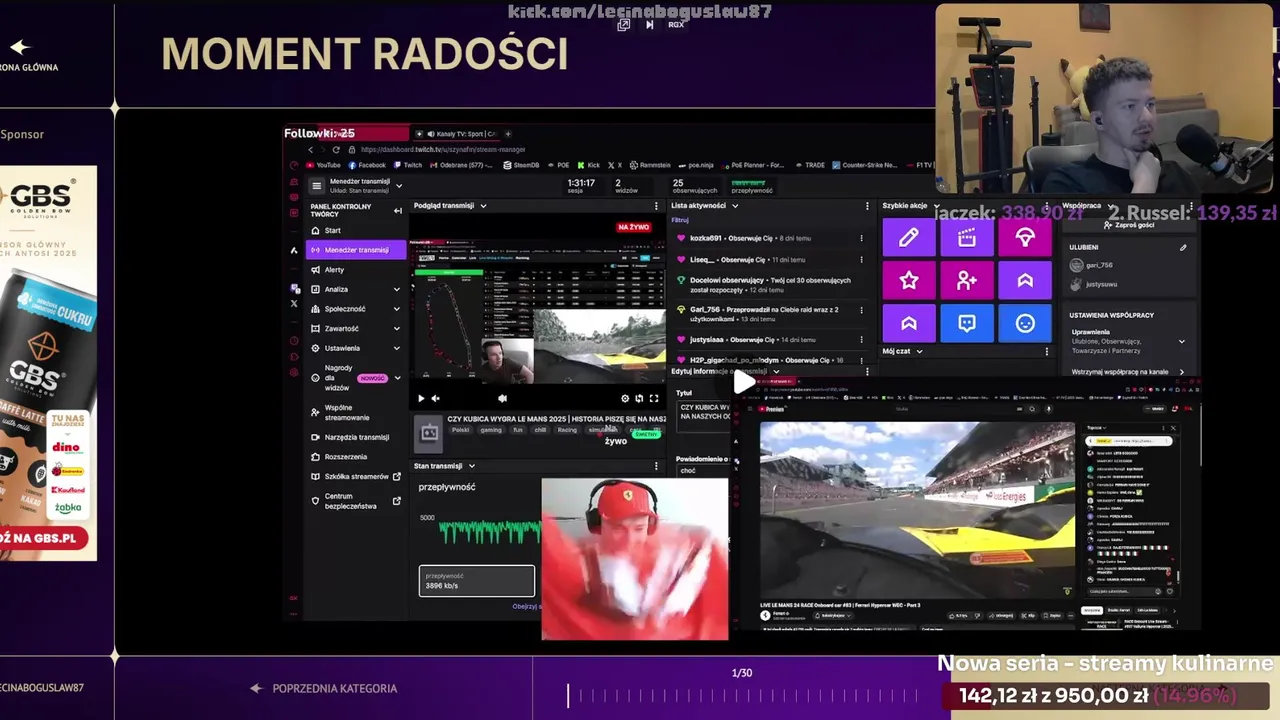The width and height of the screenshot is (1280, 720).
Task: Open the hamburger menu beside Menedżer transmisji
Action: pos(316,186)
